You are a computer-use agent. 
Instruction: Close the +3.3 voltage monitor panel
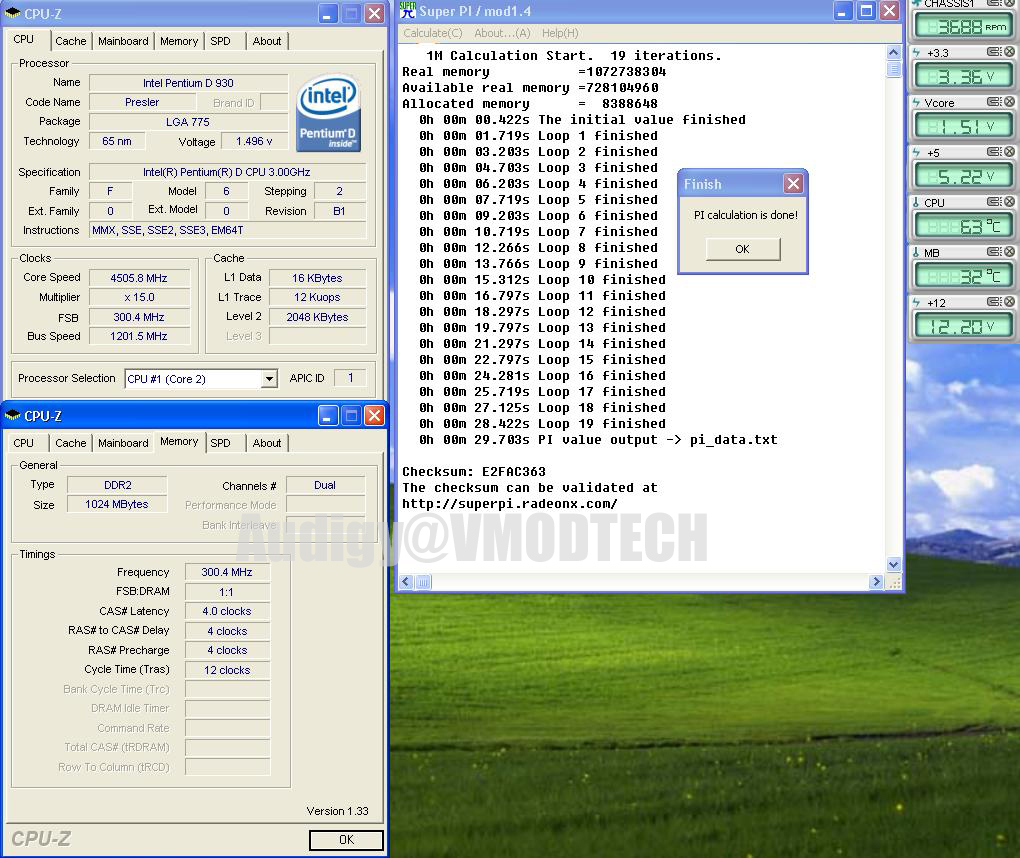point(1009,52)
